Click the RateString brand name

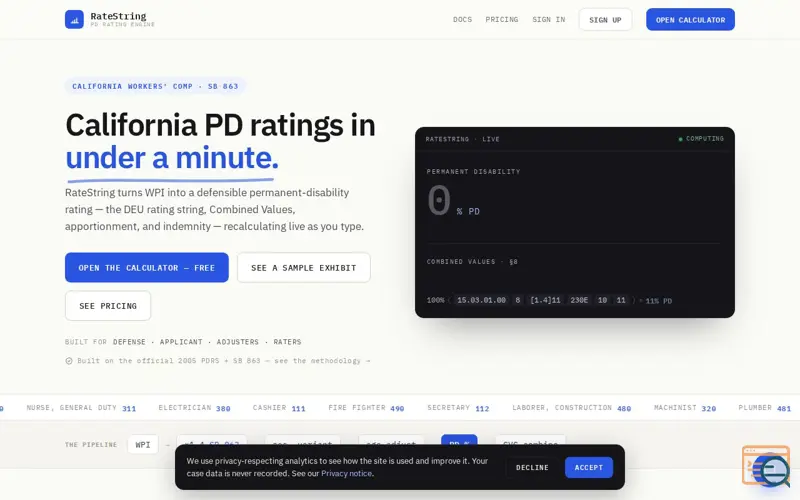pyautogui.click(x=118, y=16)
